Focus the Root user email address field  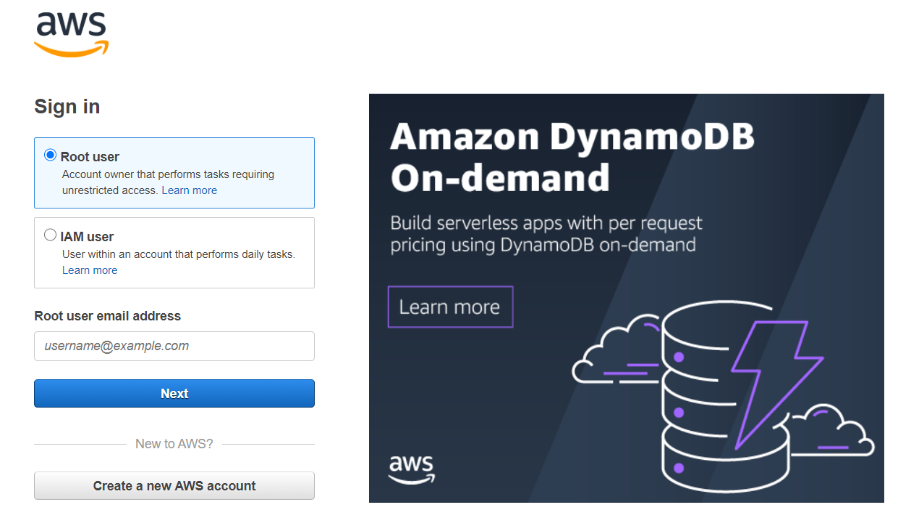coord(174,346)
